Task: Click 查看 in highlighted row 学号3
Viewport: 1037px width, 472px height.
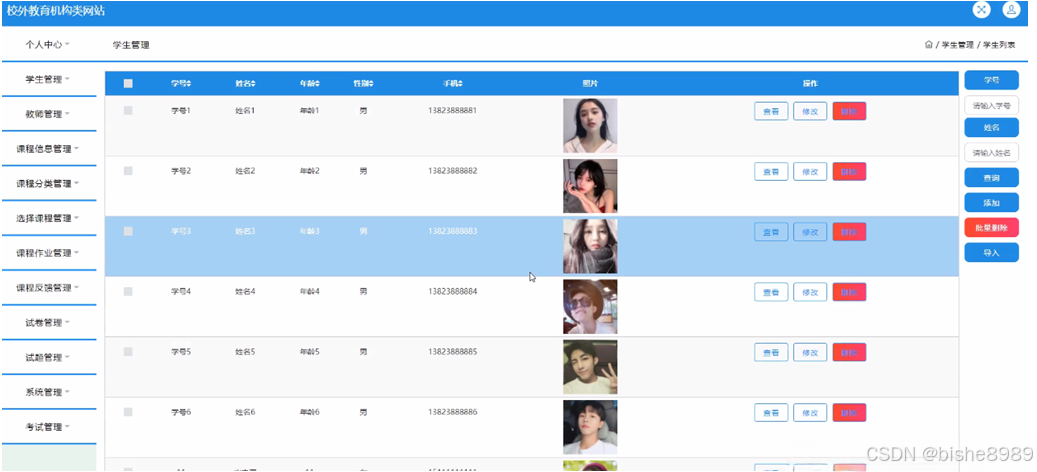Action: click(x=771, y=232)
